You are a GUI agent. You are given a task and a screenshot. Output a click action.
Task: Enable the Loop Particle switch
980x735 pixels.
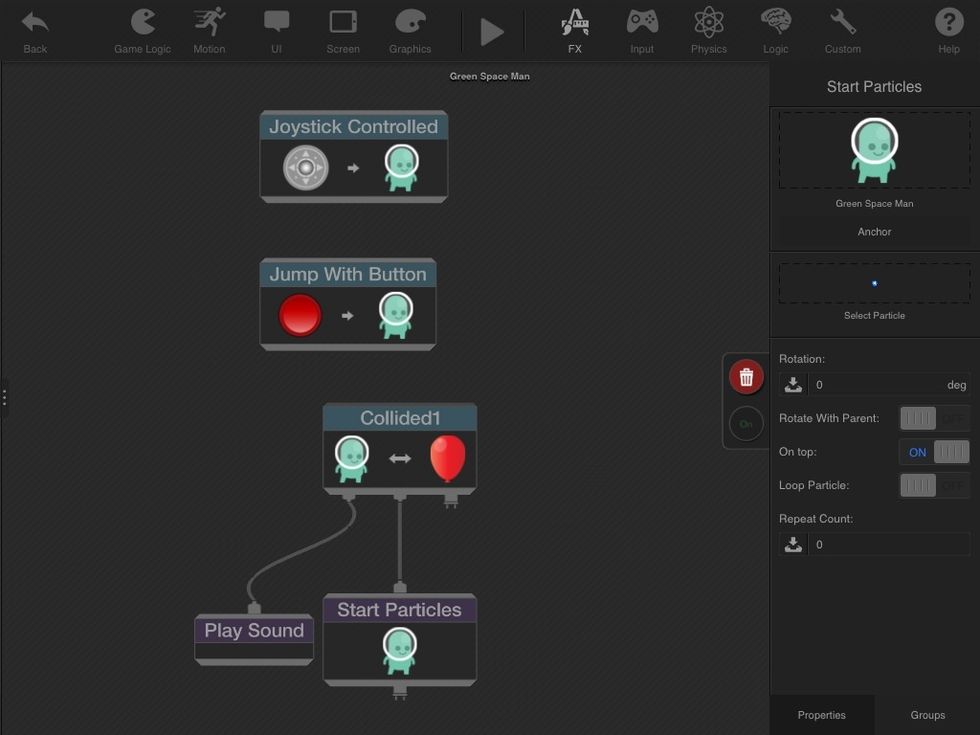point(934,486)
